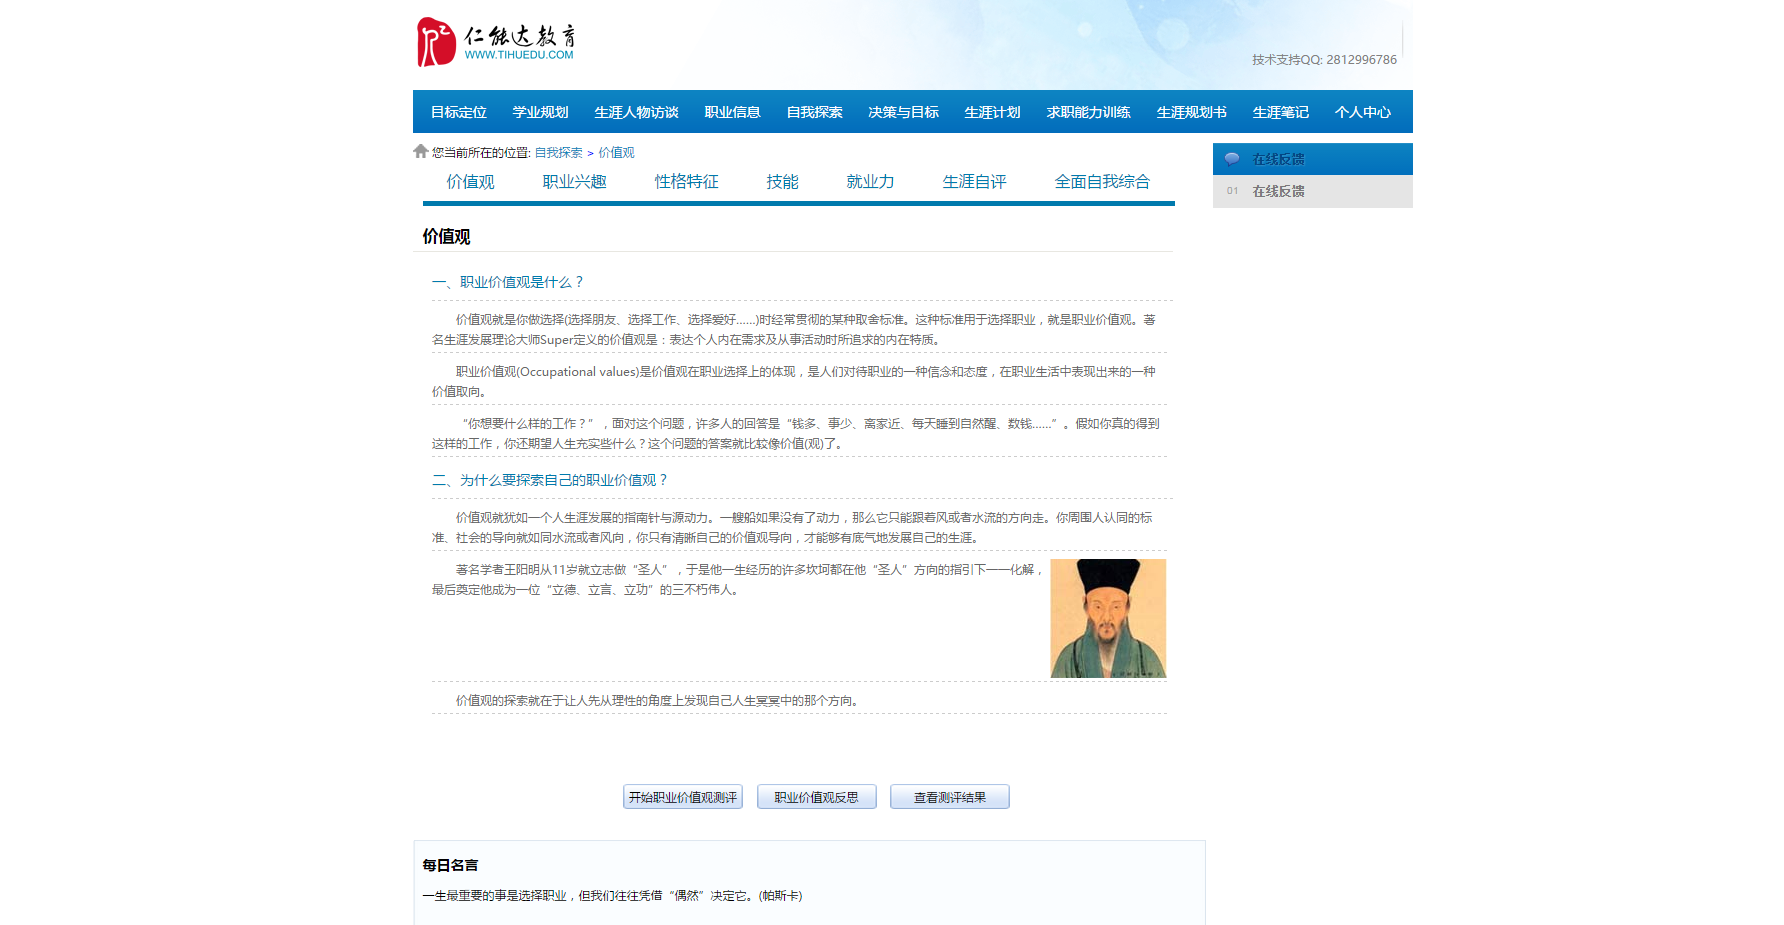Click the home icon beside the breadcrumb
The width and height of the screenshot is (1784, 925).
tap(421, 151)
